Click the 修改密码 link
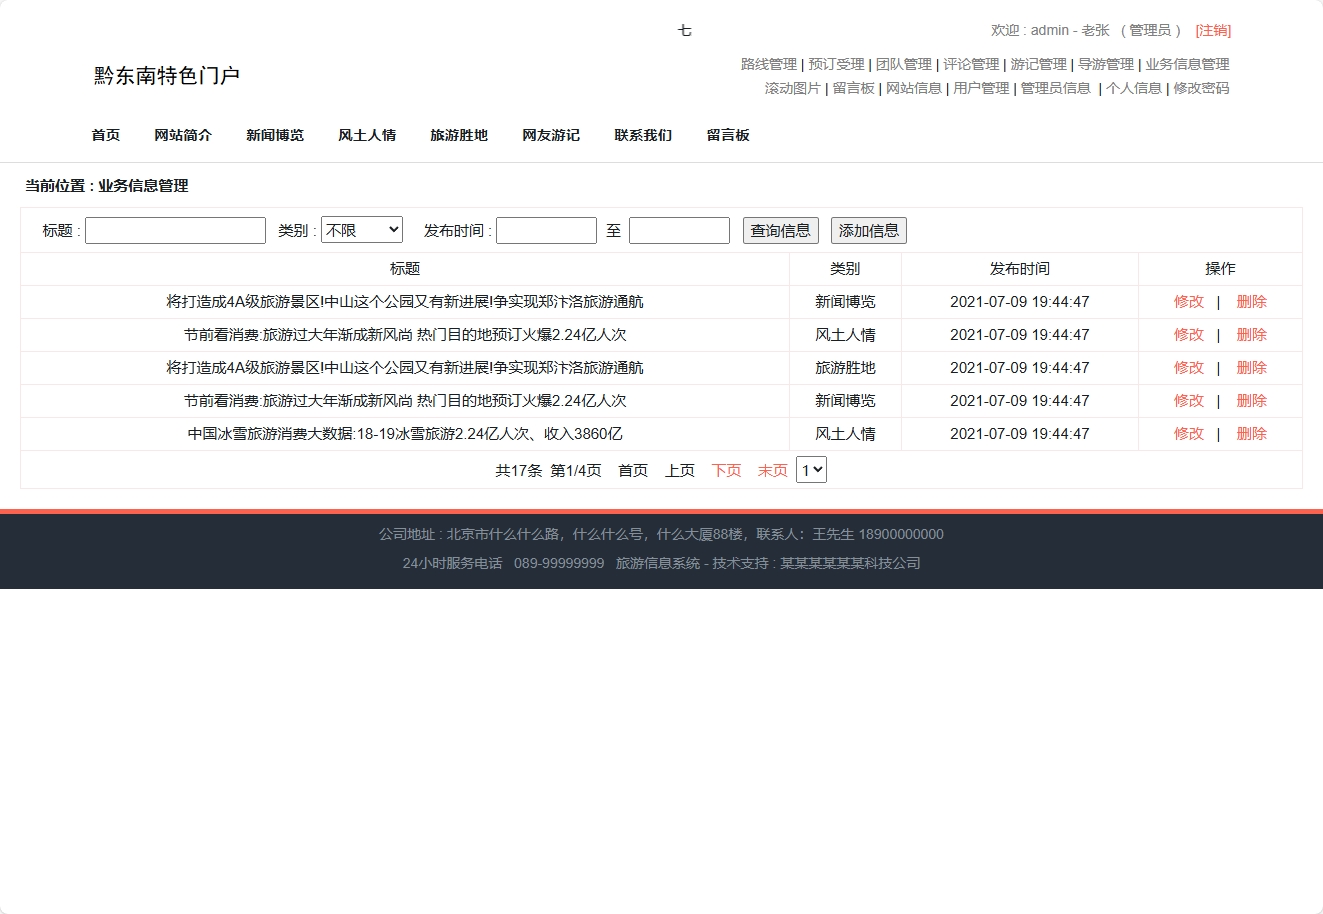1323x914 pixels. (1201, 88)
